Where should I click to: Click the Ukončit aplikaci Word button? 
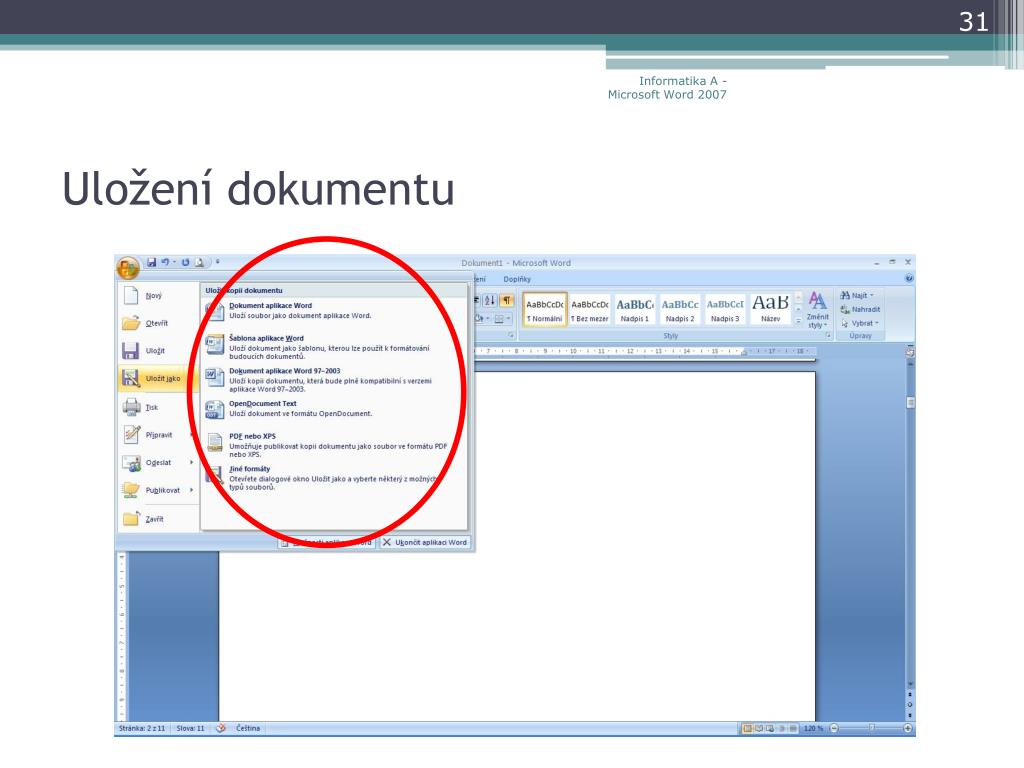[x=425, y=542]
